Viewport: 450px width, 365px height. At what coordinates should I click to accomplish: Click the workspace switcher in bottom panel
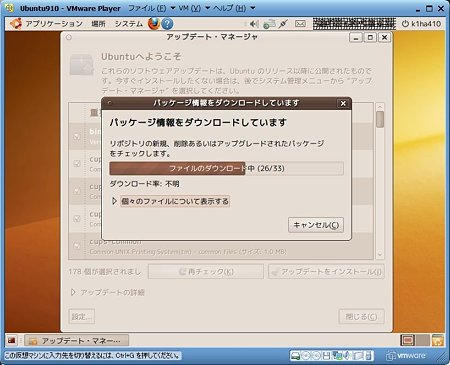point(415,340)
